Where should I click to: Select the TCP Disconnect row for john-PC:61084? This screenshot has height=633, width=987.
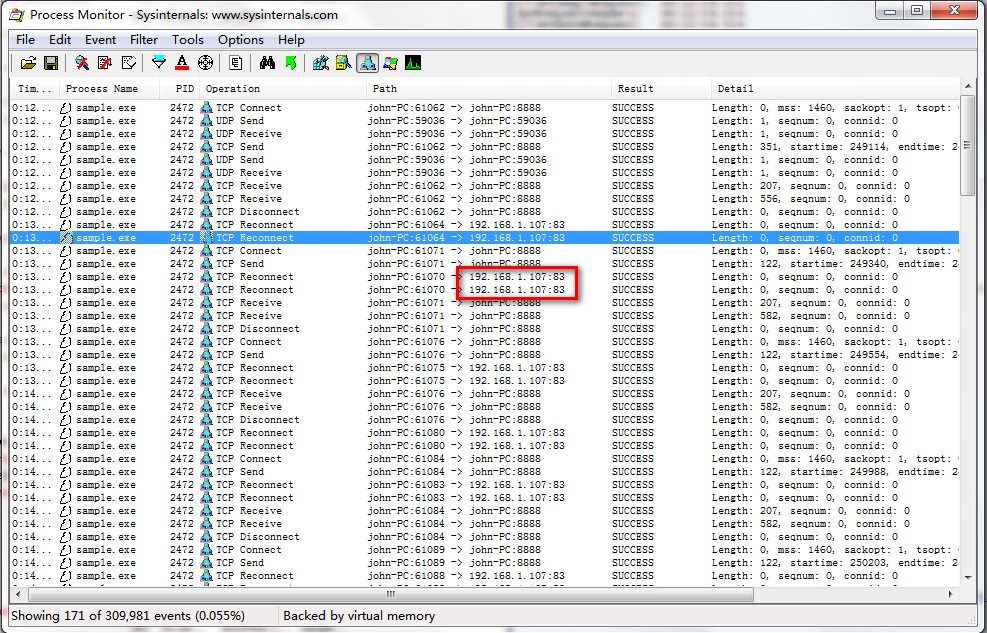point(485,537)
